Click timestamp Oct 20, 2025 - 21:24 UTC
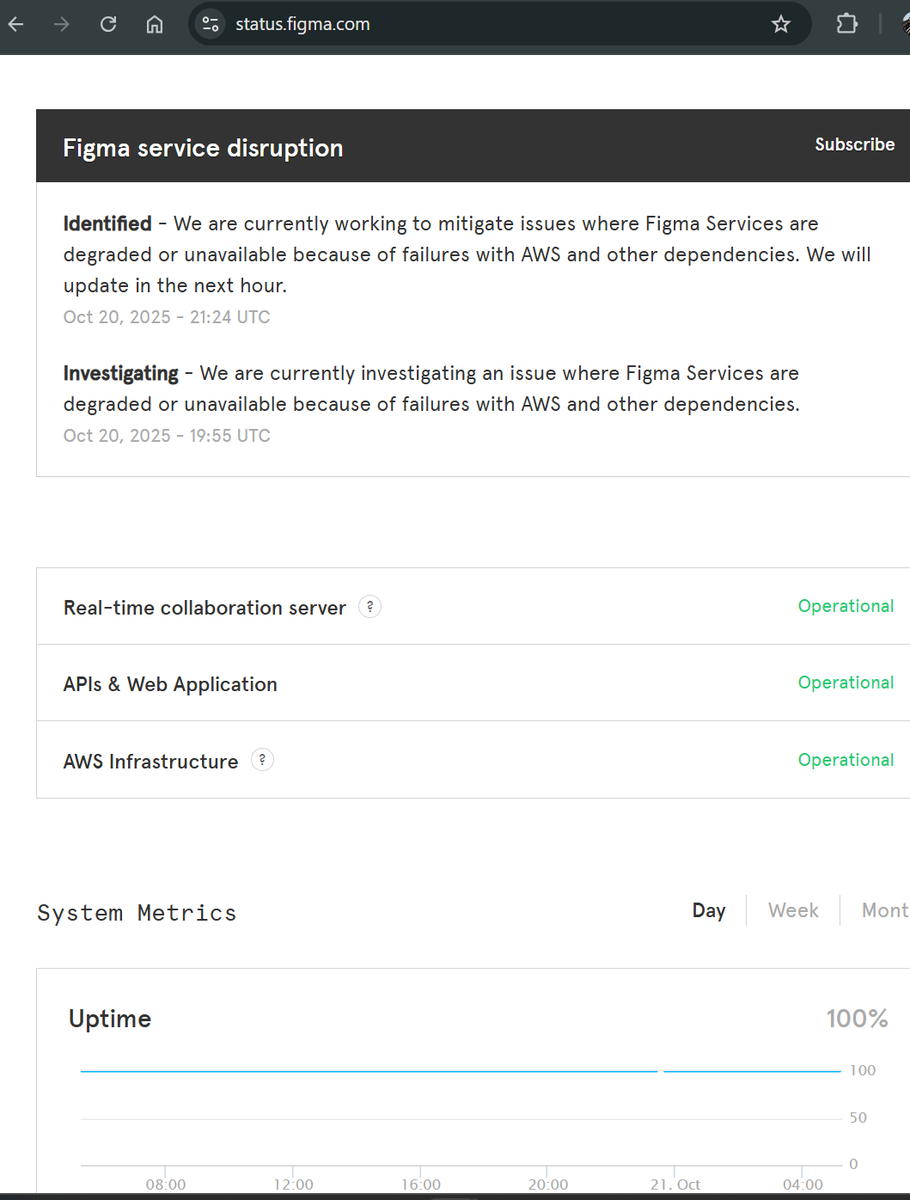This screenshot has width=910, height=1200. coord(167,317)
